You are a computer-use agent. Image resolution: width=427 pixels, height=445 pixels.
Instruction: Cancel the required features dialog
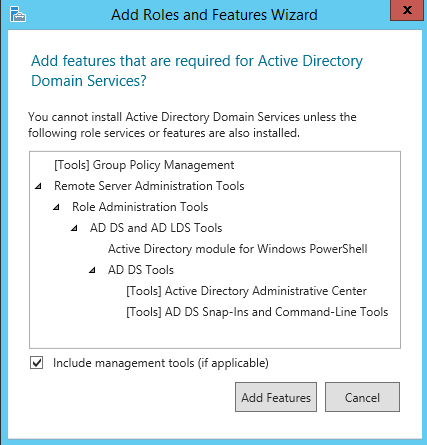tap(362, 397)
